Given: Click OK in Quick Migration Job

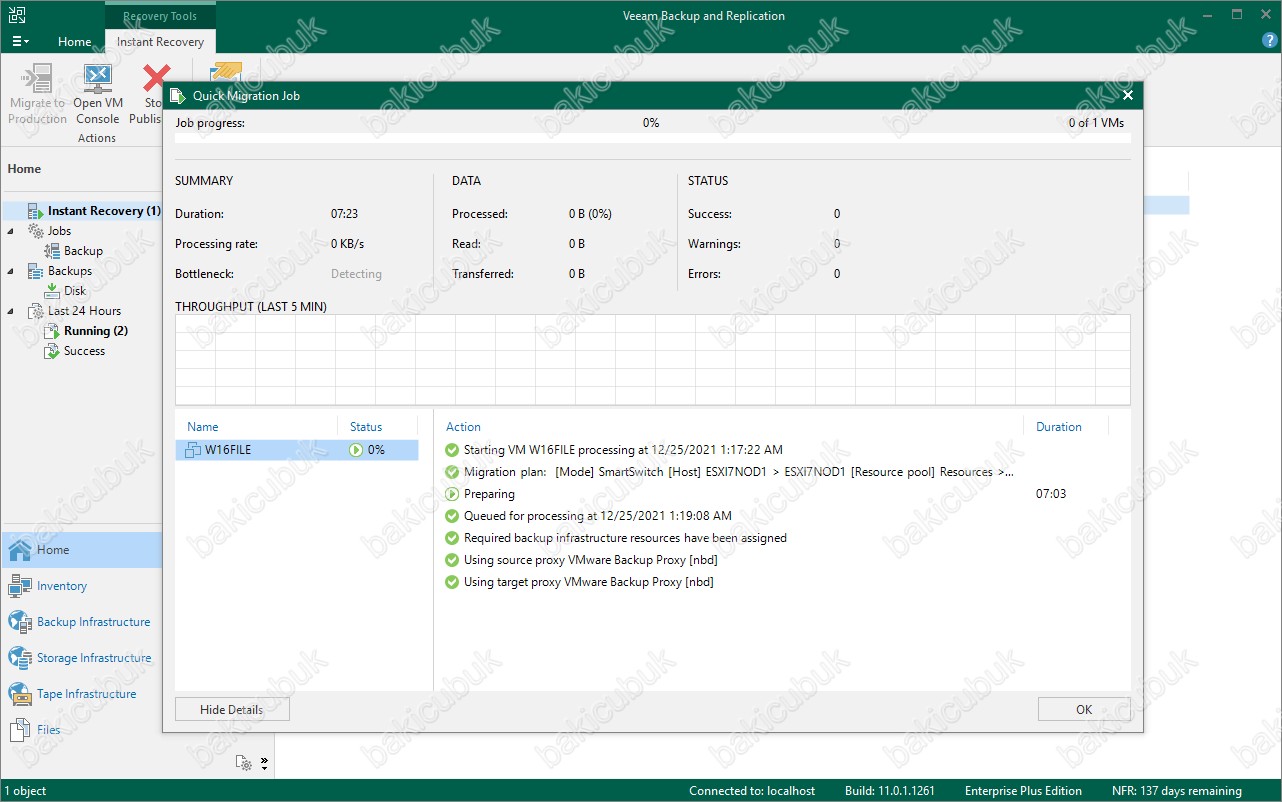Looking at the screenshot, I should [1084, 709].
